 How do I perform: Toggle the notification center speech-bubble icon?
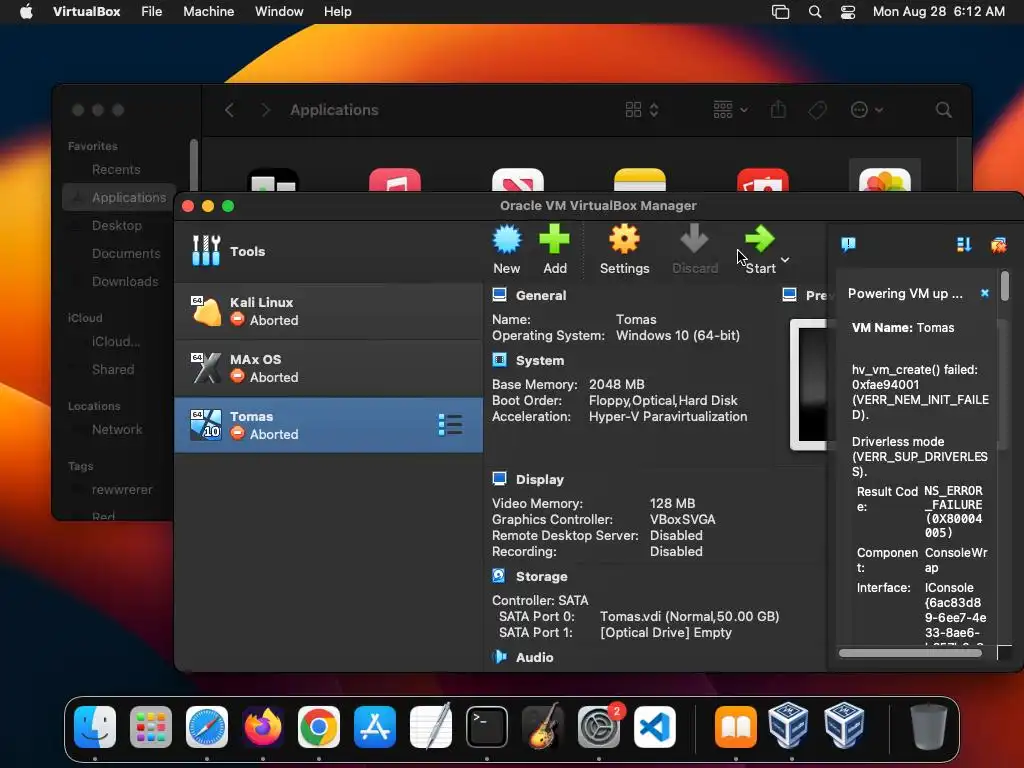pyautogui.click(x=848, y=245)
